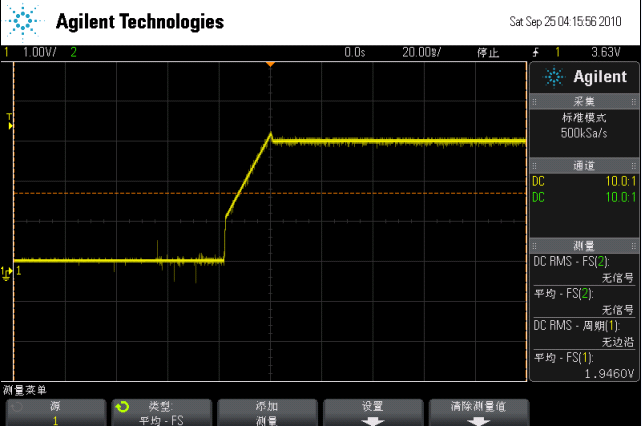Click the down arrow on 设置 softkey
Screen dimensions: 642x426
click(x=373, y=422)
